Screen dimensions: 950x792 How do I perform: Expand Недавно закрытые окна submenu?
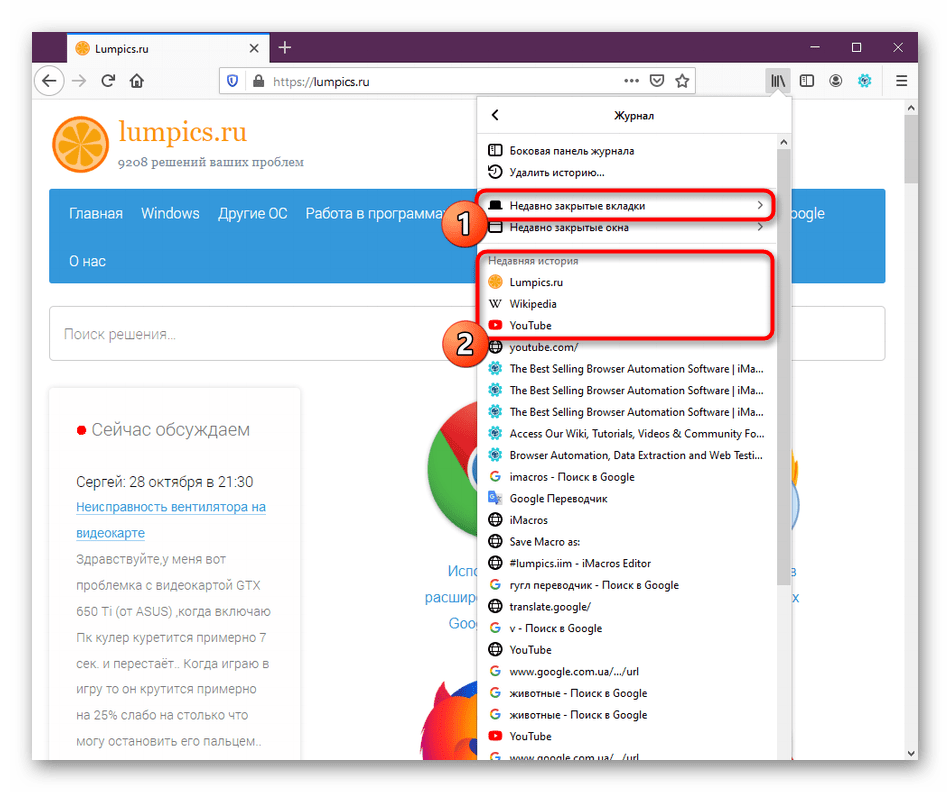(x=627, y=228)
